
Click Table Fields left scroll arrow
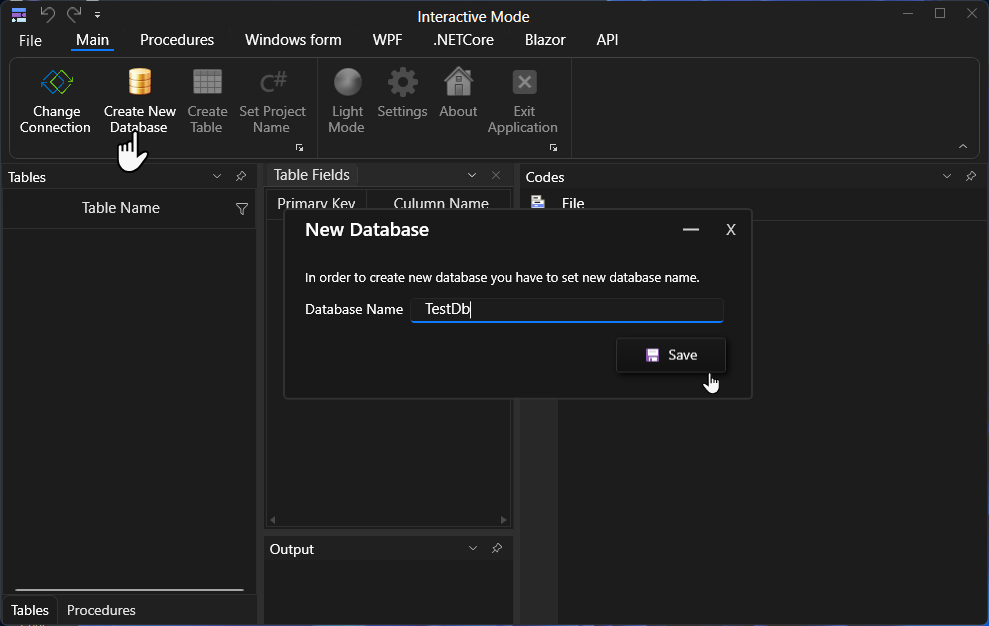(272, 520)
